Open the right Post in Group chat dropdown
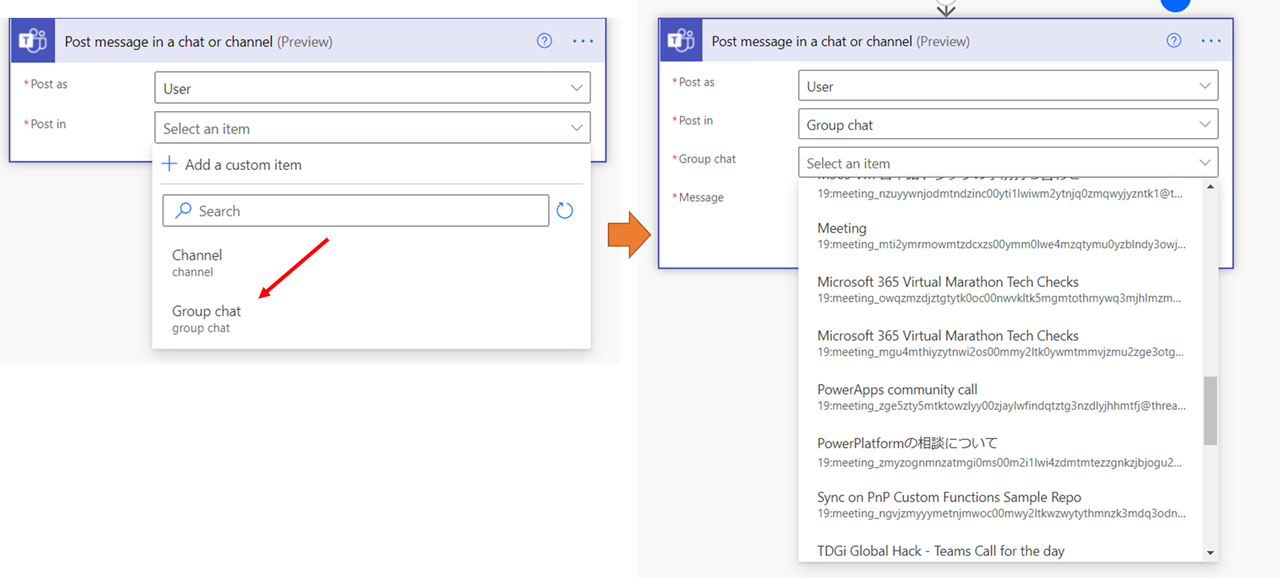The width and height of the screenshot is (1280, 578). pos(1008,125)
